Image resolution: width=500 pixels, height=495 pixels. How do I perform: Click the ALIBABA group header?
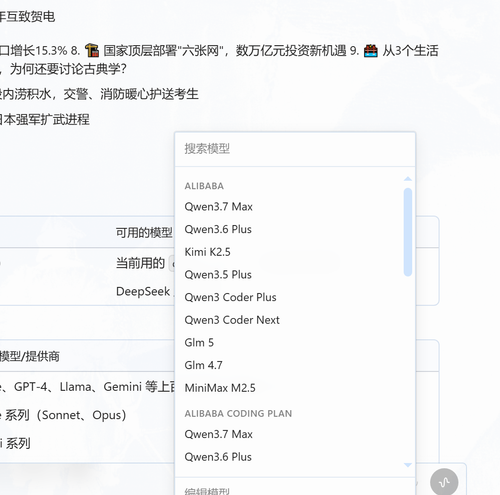pyautogui.click(x=204, y=186)
